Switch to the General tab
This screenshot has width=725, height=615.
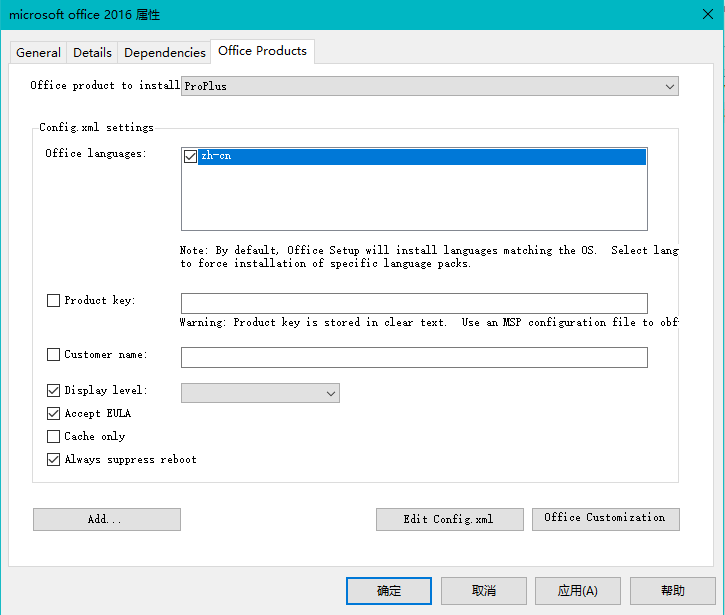[x=38, y=52]
